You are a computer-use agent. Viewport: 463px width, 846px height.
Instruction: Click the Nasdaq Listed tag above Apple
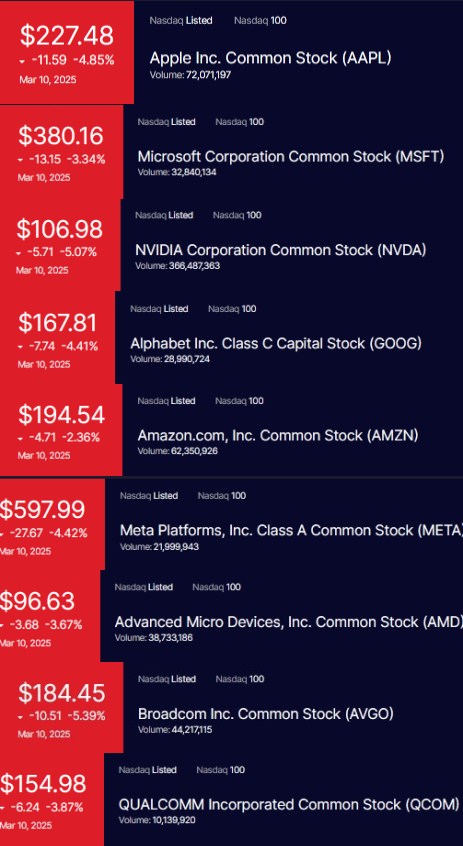[181, 21]
